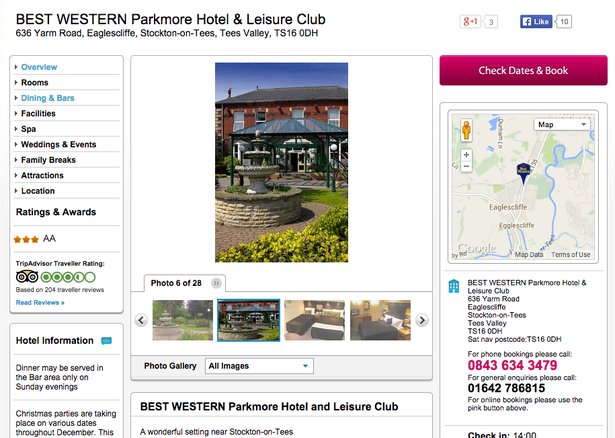The height and width of the screenshot is (438, 615).
Task: Click the Check Dates & Book button
Action: click(x=523, y=70)
